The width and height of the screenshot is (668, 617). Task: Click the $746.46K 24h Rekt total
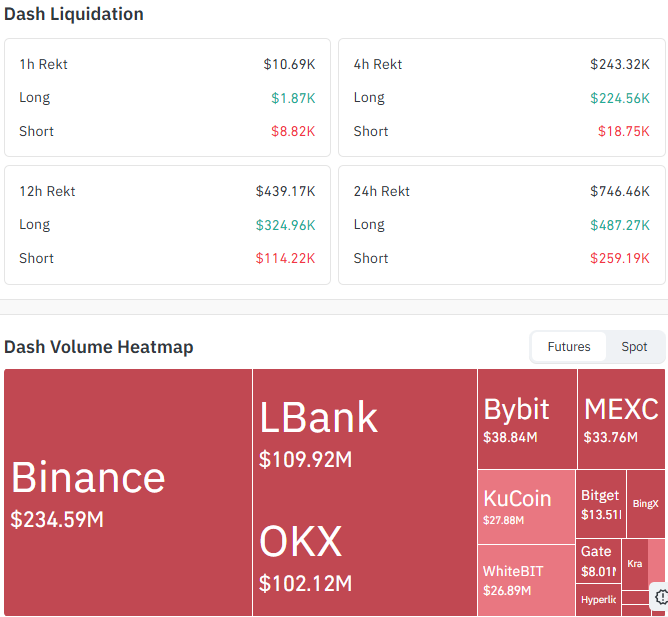click(620, 191)
